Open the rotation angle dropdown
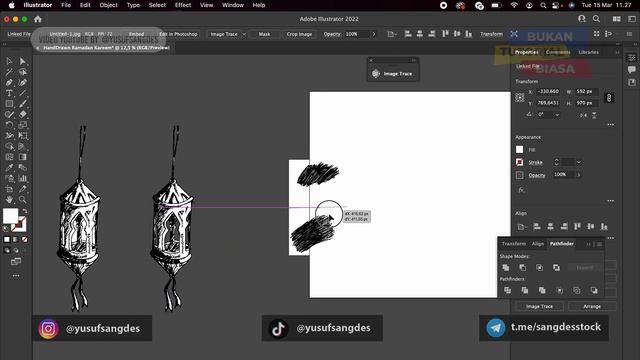Screen dimensions: 640x360 click(557, 115)
